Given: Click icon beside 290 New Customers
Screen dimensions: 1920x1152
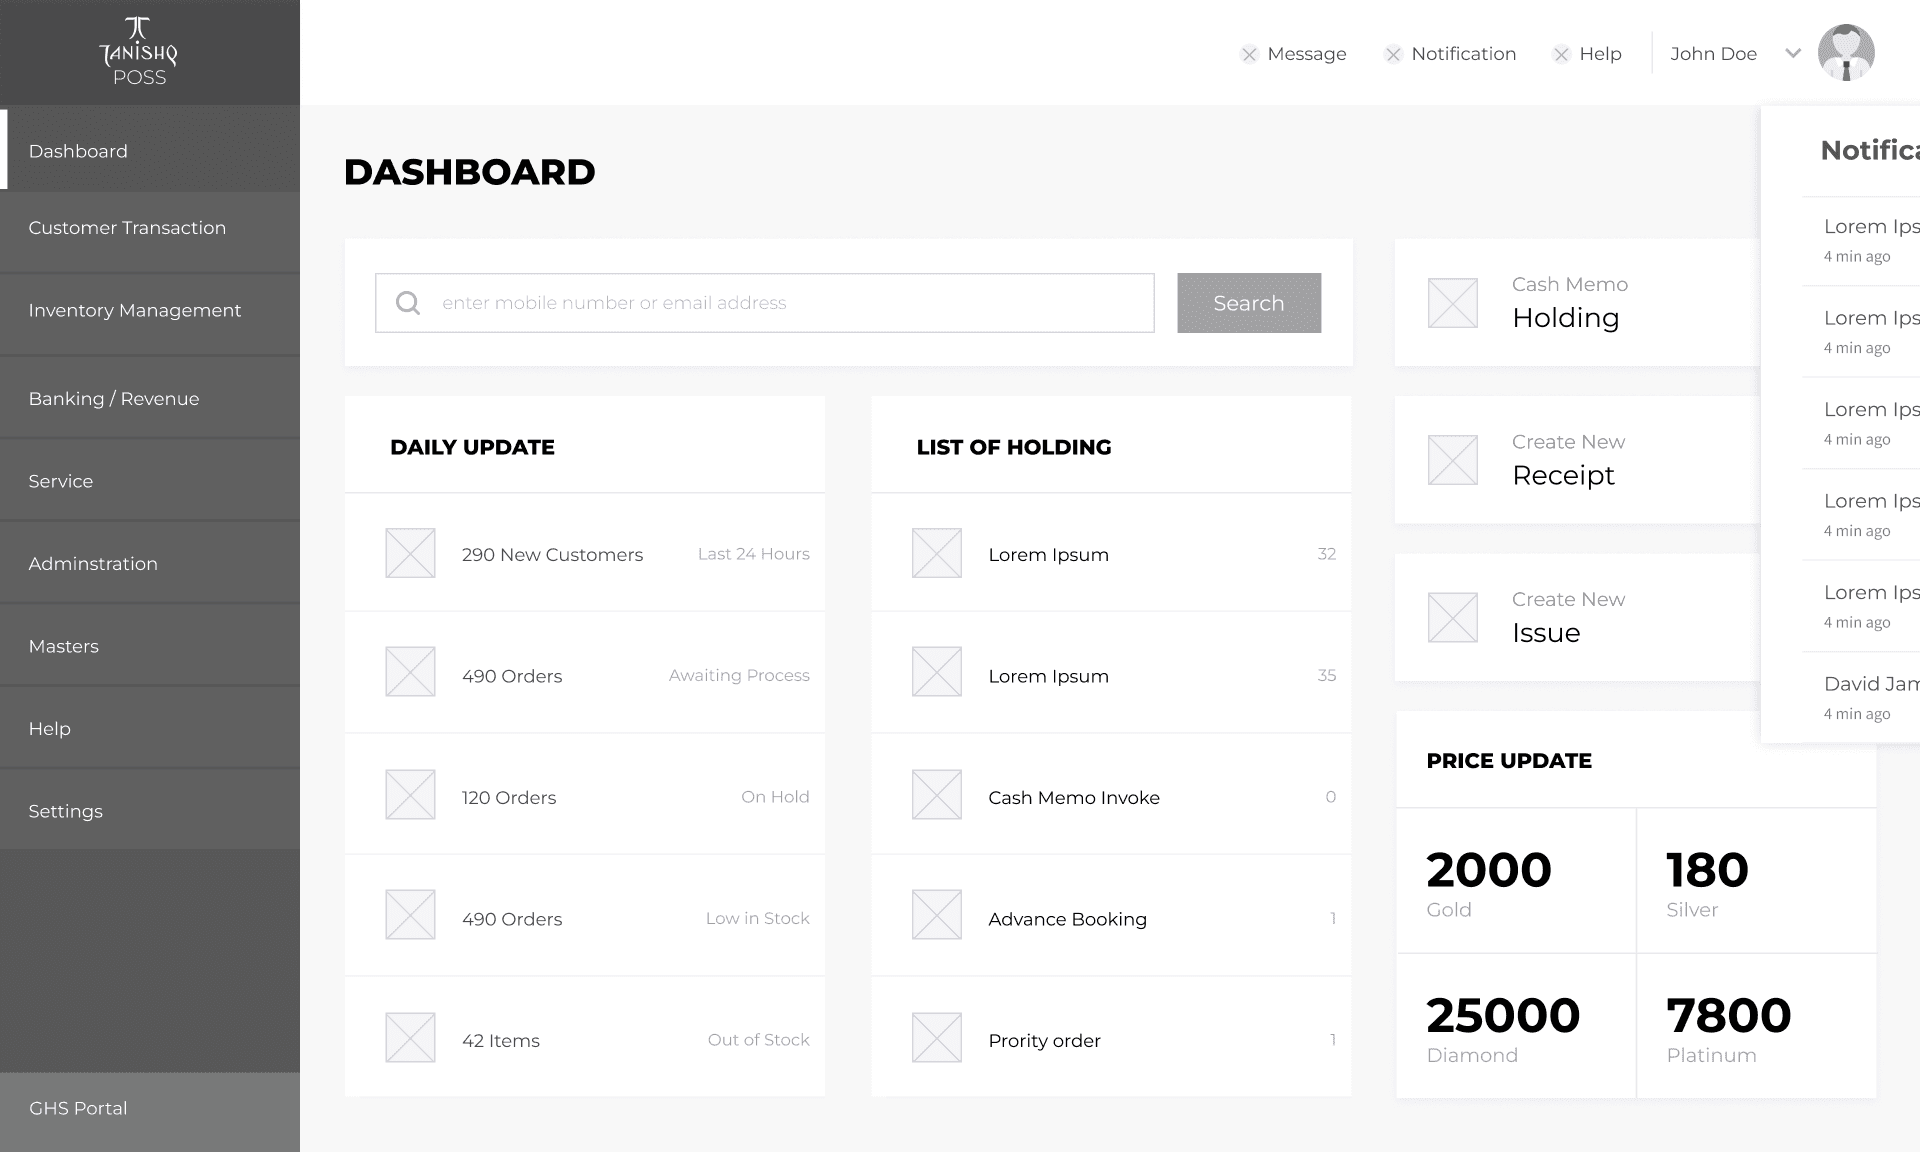Looking at the screenshot, I should (410, 553).
